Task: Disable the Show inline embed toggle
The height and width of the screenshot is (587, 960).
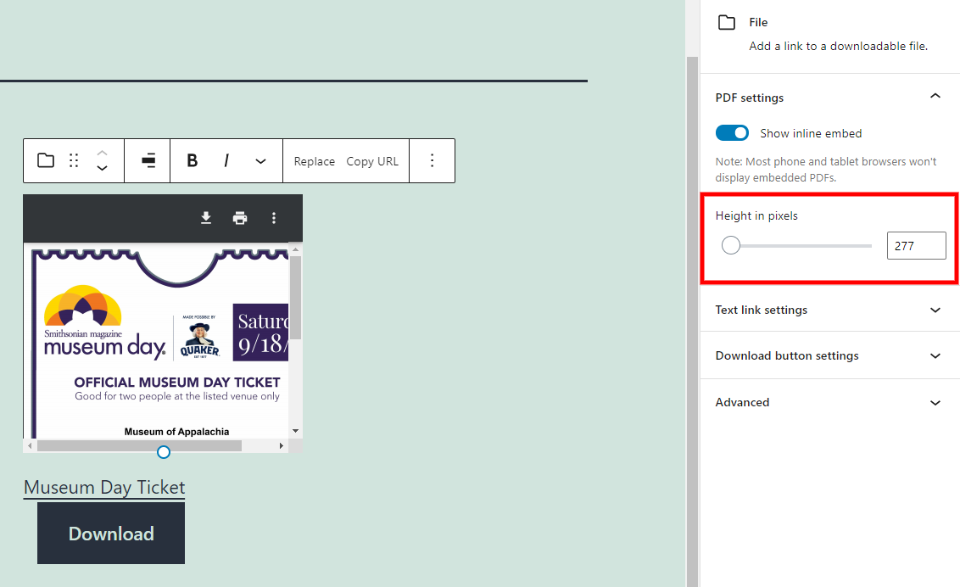Action: pyautogui.click(x=732, y=132)
